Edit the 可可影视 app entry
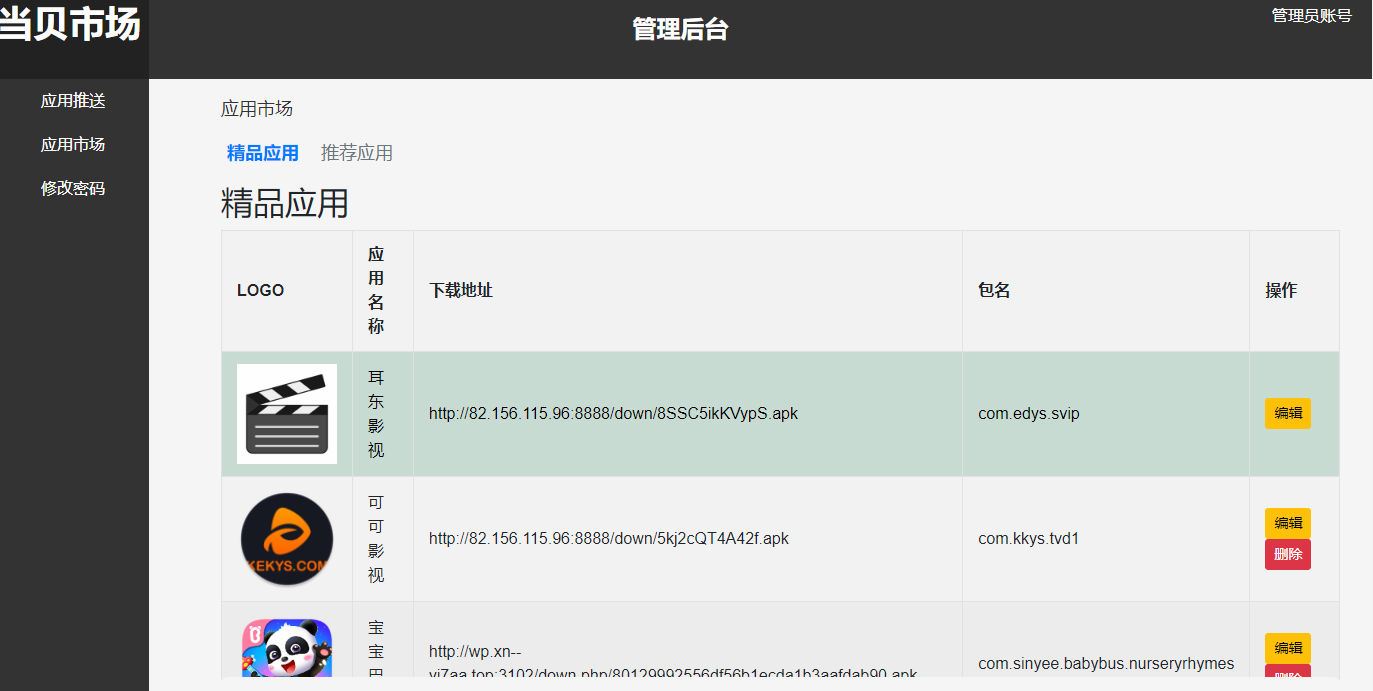Viewport: 1373px width, 691px height. 1287,522
